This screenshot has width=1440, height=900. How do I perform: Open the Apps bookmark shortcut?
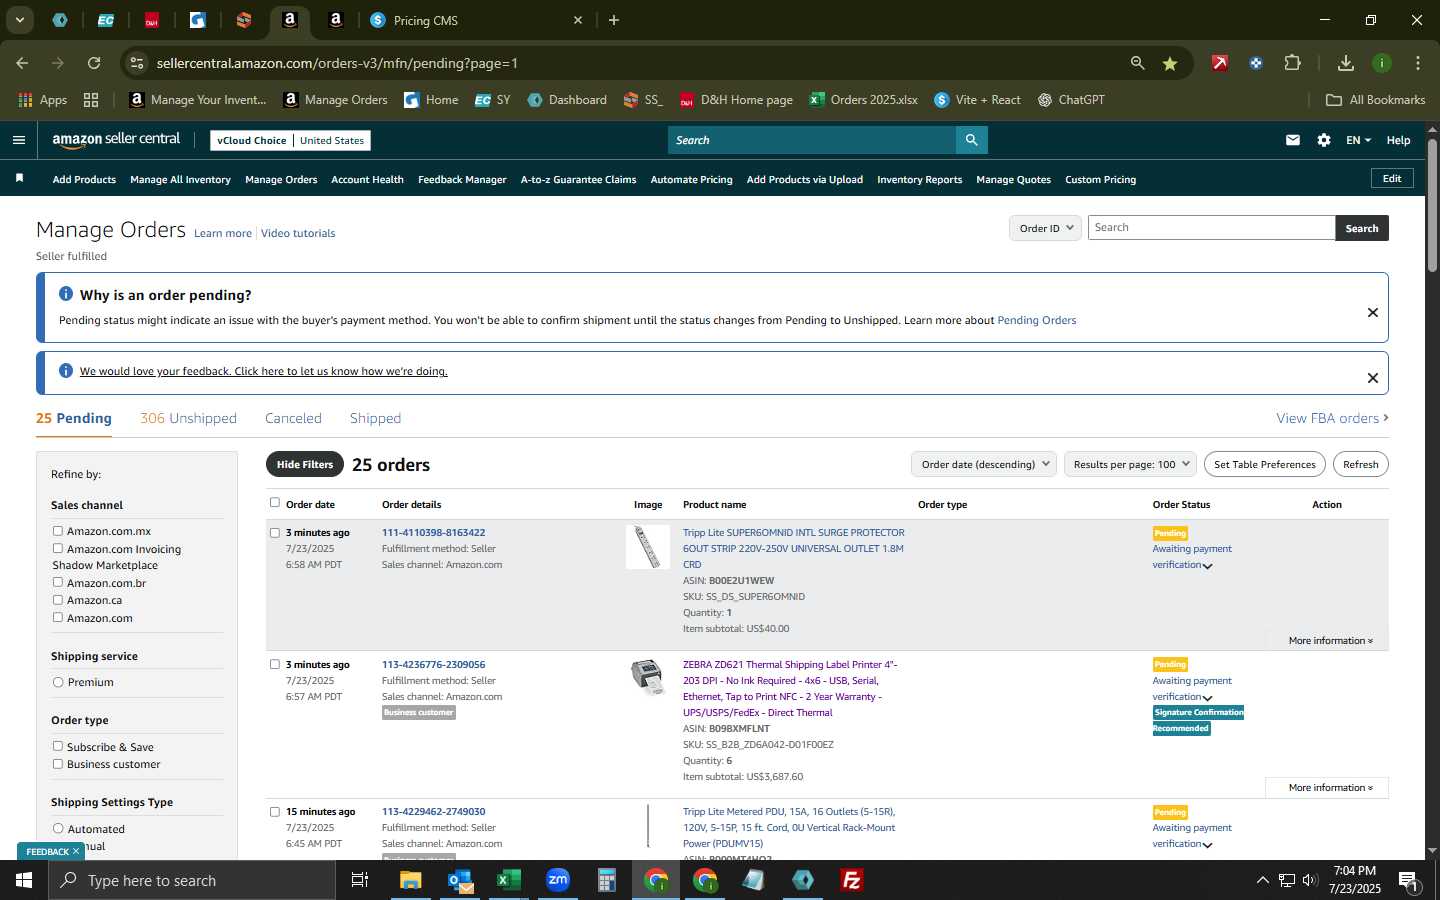click(x=43, y=100)
